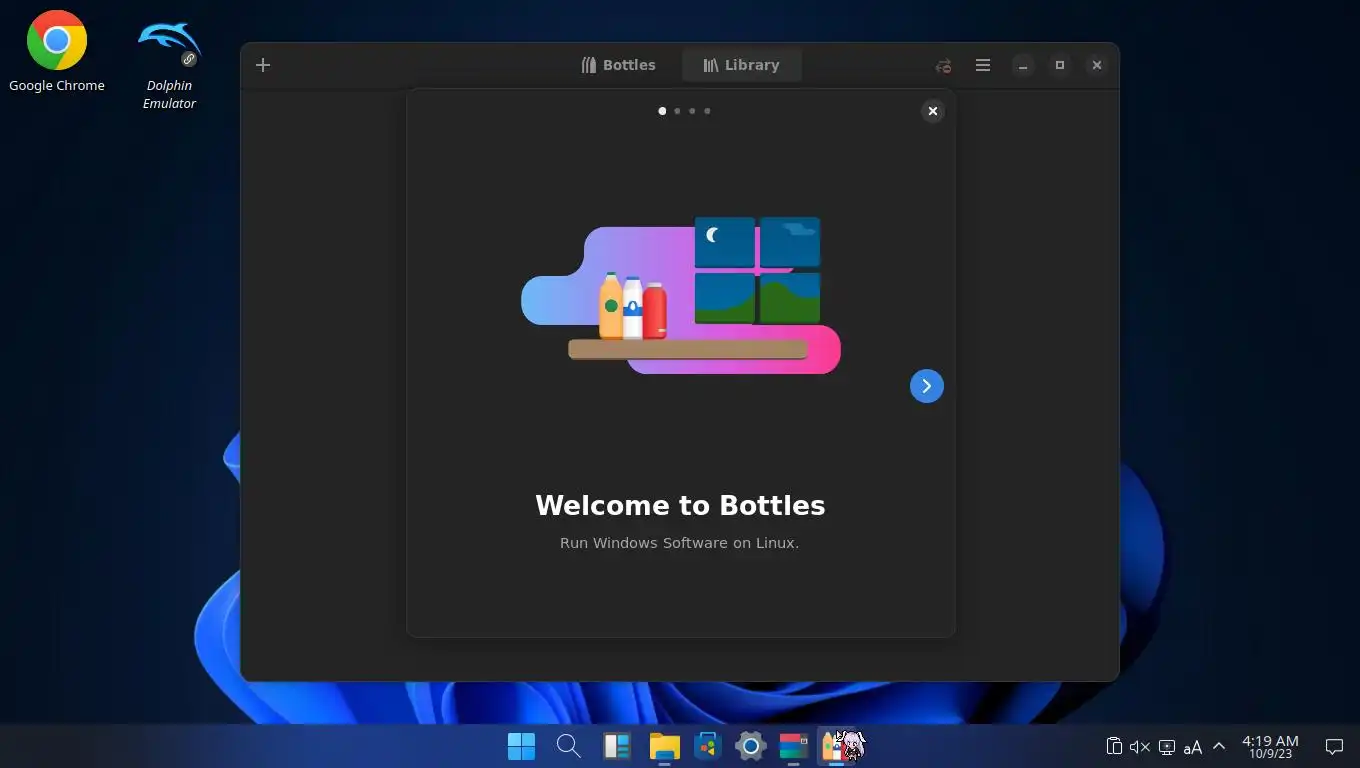Maximize the Bottles window
1360x768 pixels.
[1060, 65]
